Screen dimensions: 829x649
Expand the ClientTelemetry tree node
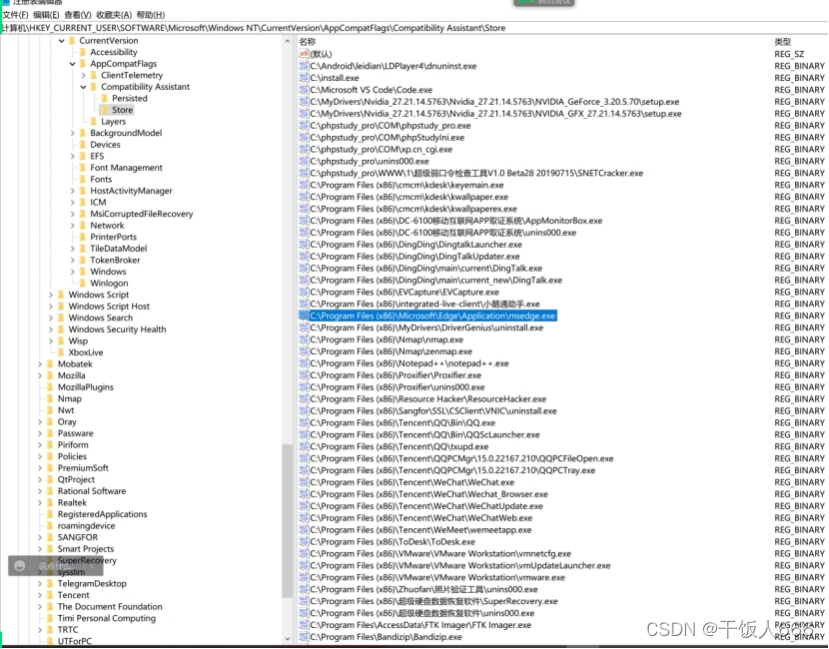[84, 76]
